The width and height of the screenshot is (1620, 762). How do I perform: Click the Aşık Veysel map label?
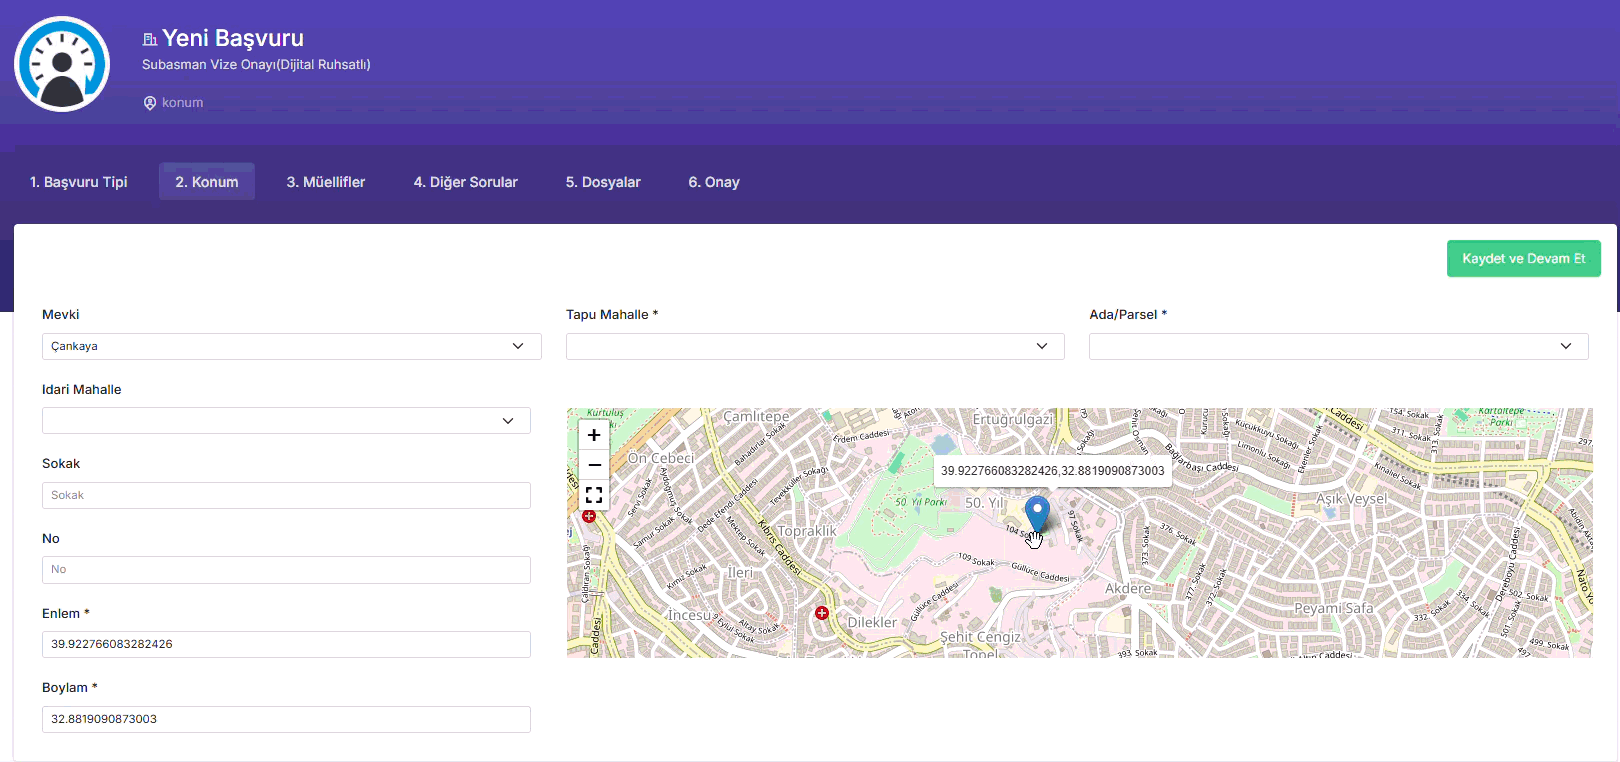tap(1351, 499)
